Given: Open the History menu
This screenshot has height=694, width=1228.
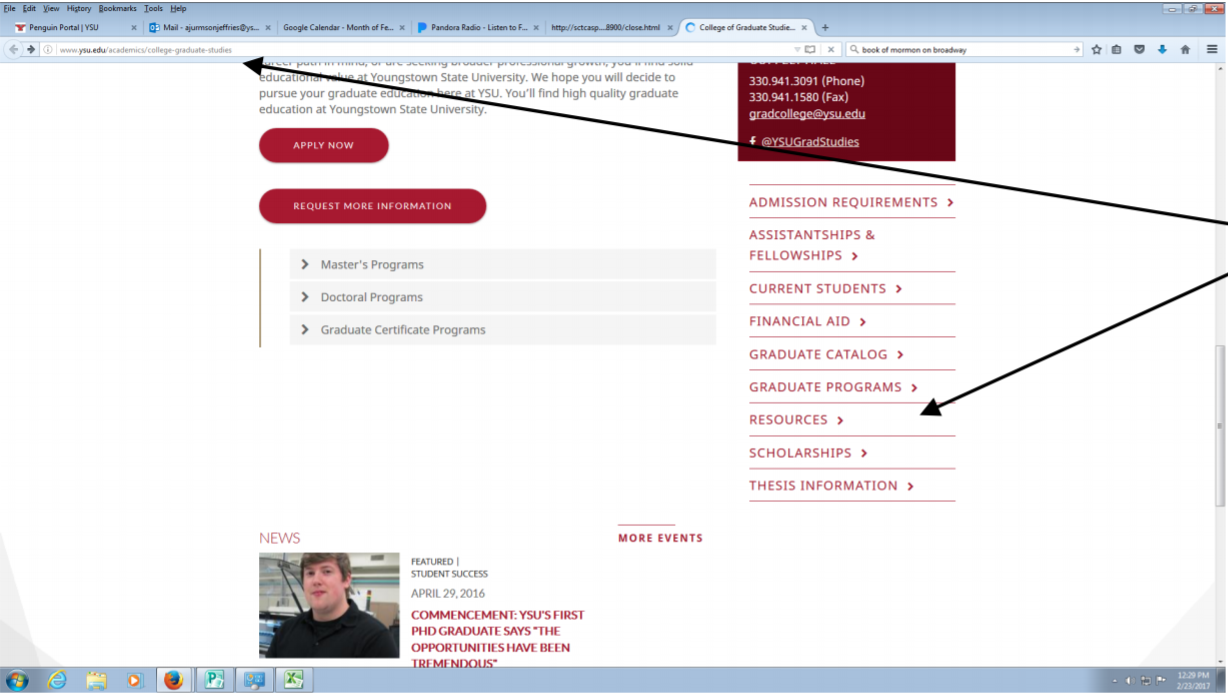Looking at the screenshot, I should (79, 8).
